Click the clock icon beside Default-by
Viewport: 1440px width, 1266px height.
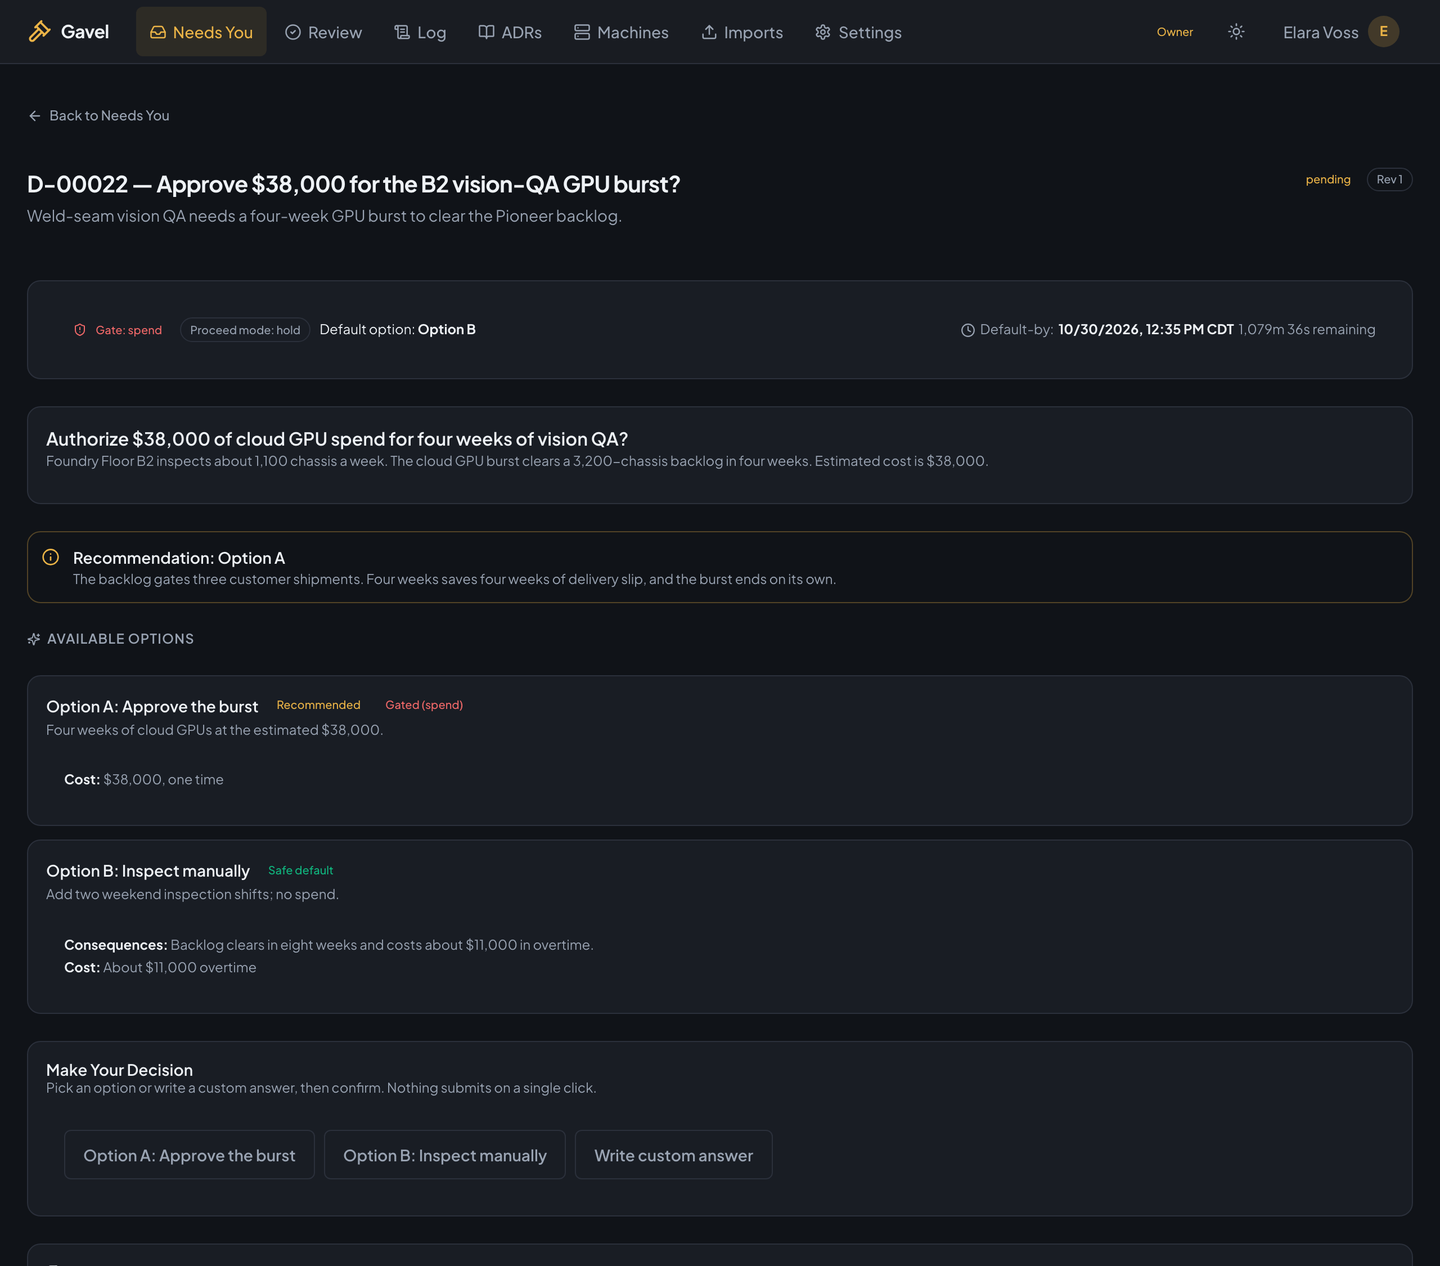(x=968, y=330)
